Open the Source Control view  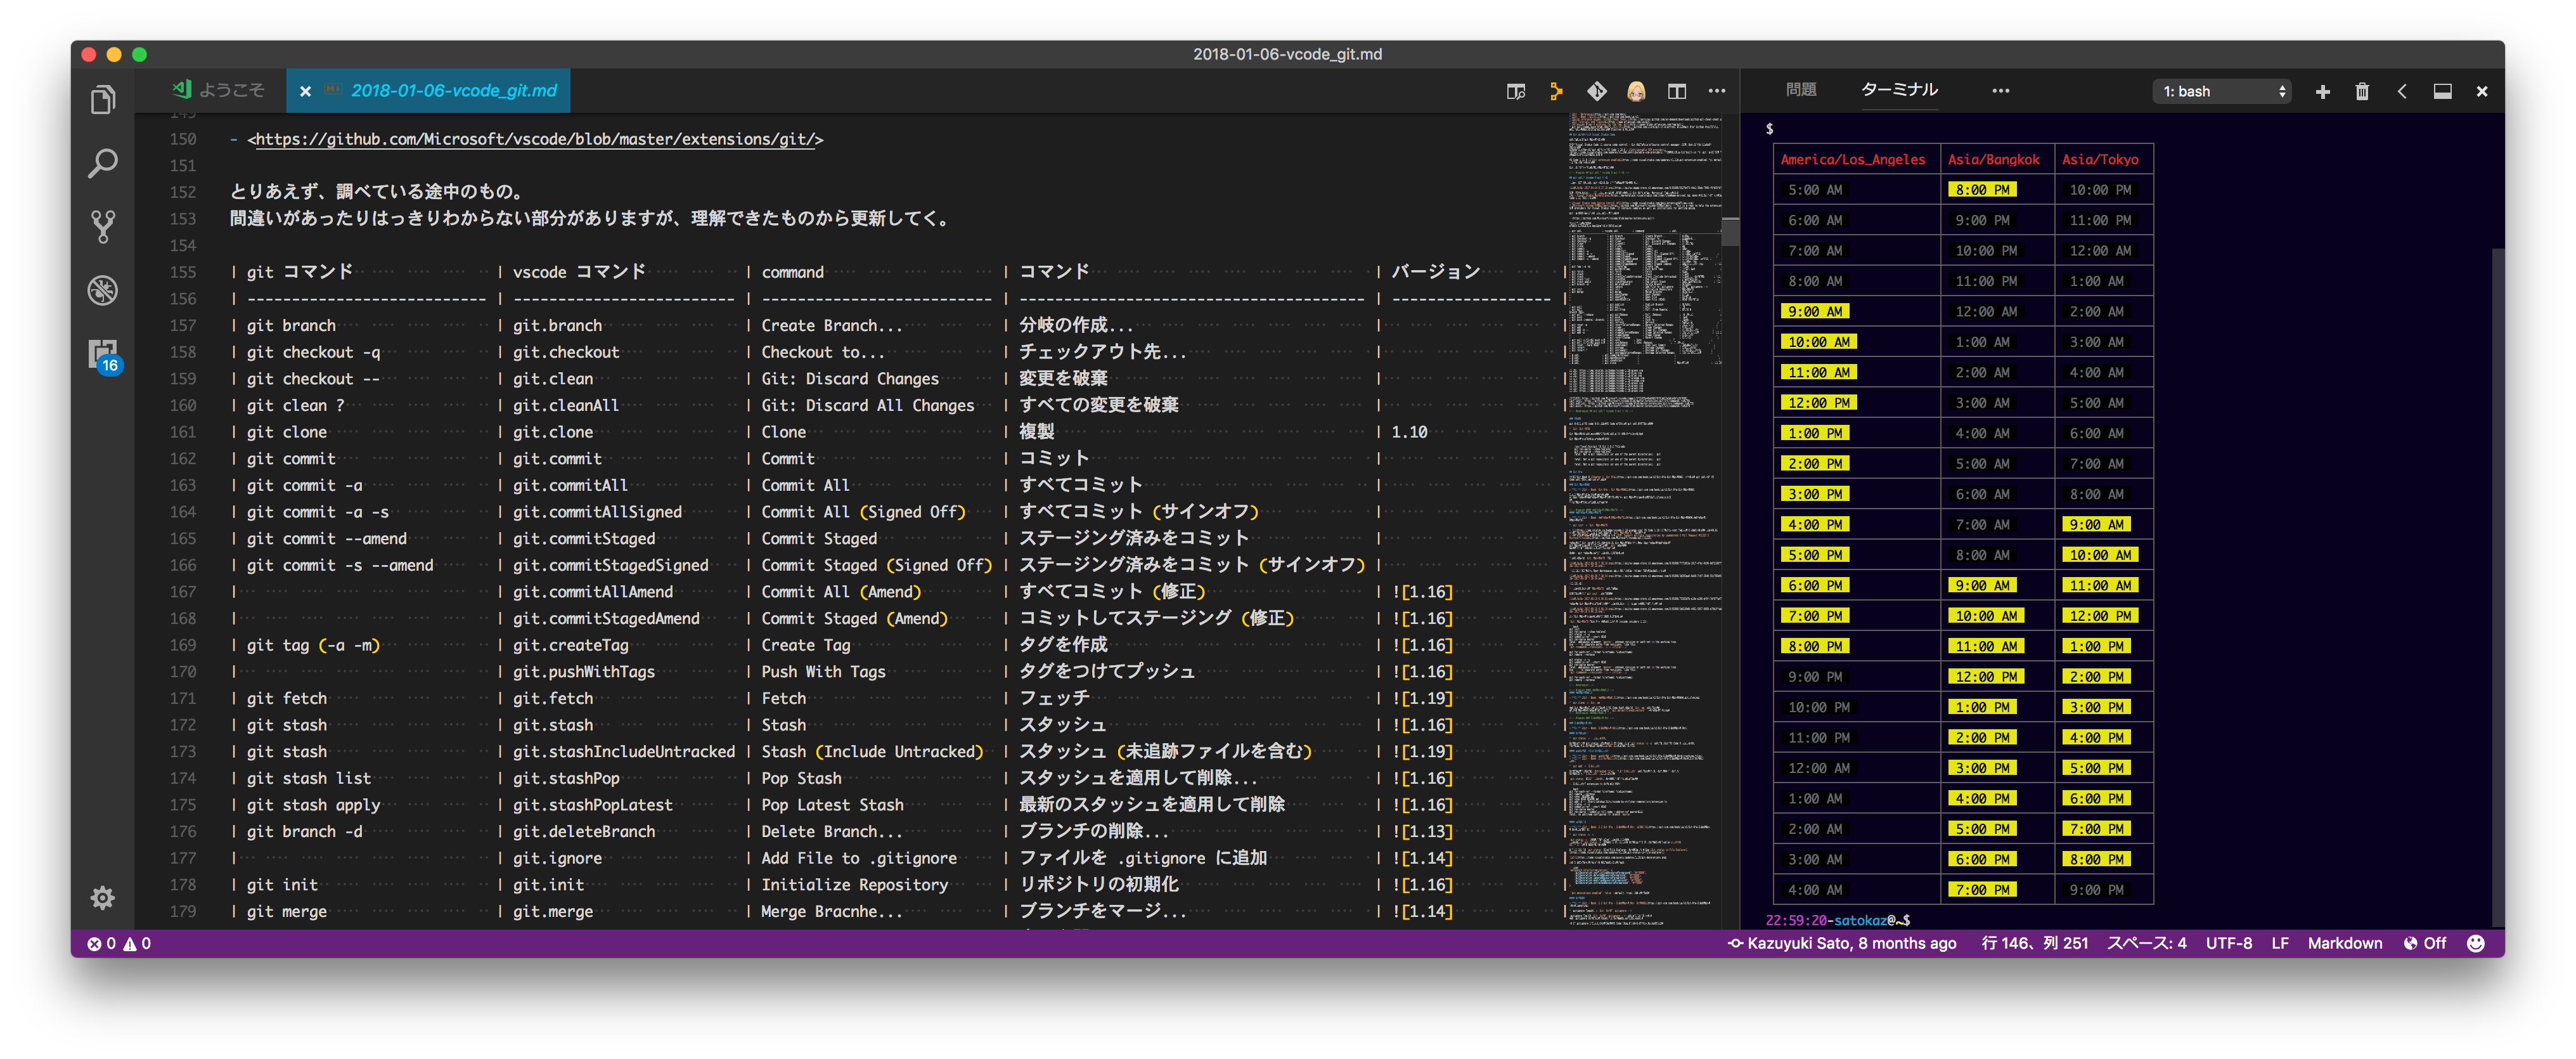(x=103, y=227)
